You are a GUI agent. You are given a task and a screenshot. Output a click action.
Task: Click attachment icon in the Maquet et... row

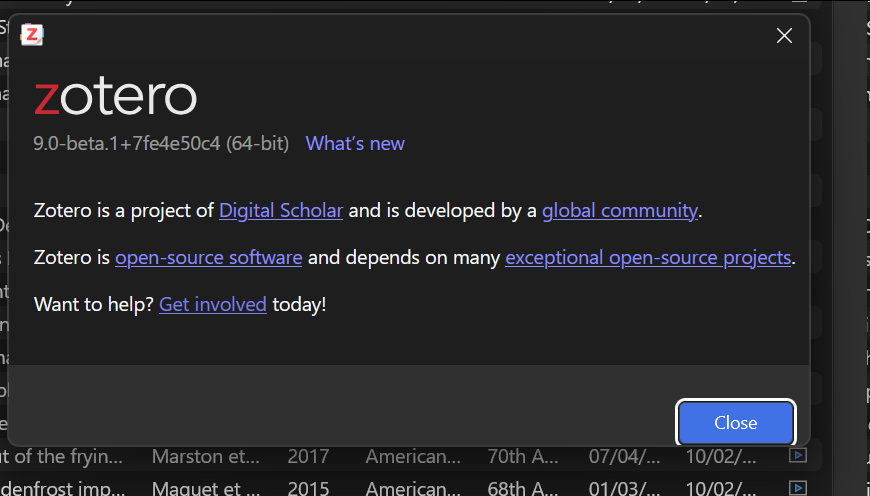pos(798,488)
